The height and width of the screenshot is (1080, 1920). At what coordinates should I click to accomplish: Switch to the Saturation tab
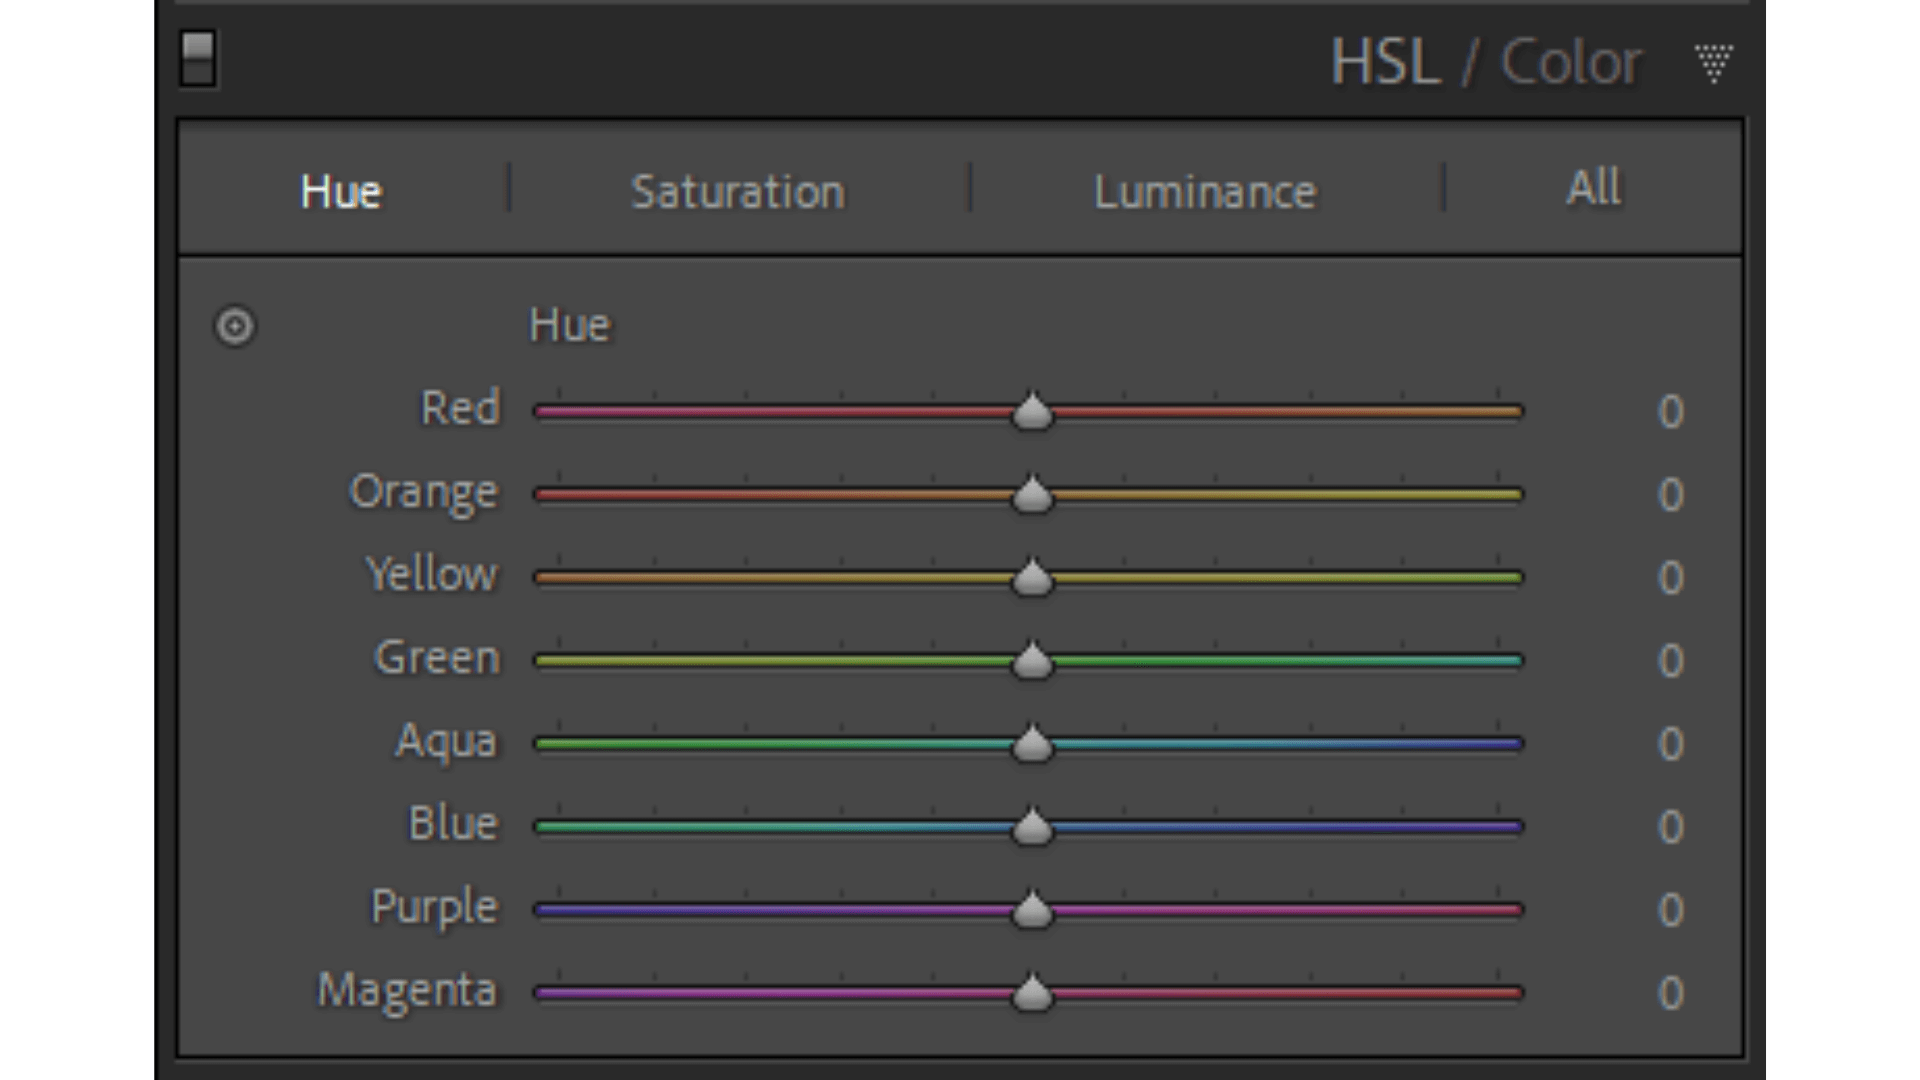738,191
